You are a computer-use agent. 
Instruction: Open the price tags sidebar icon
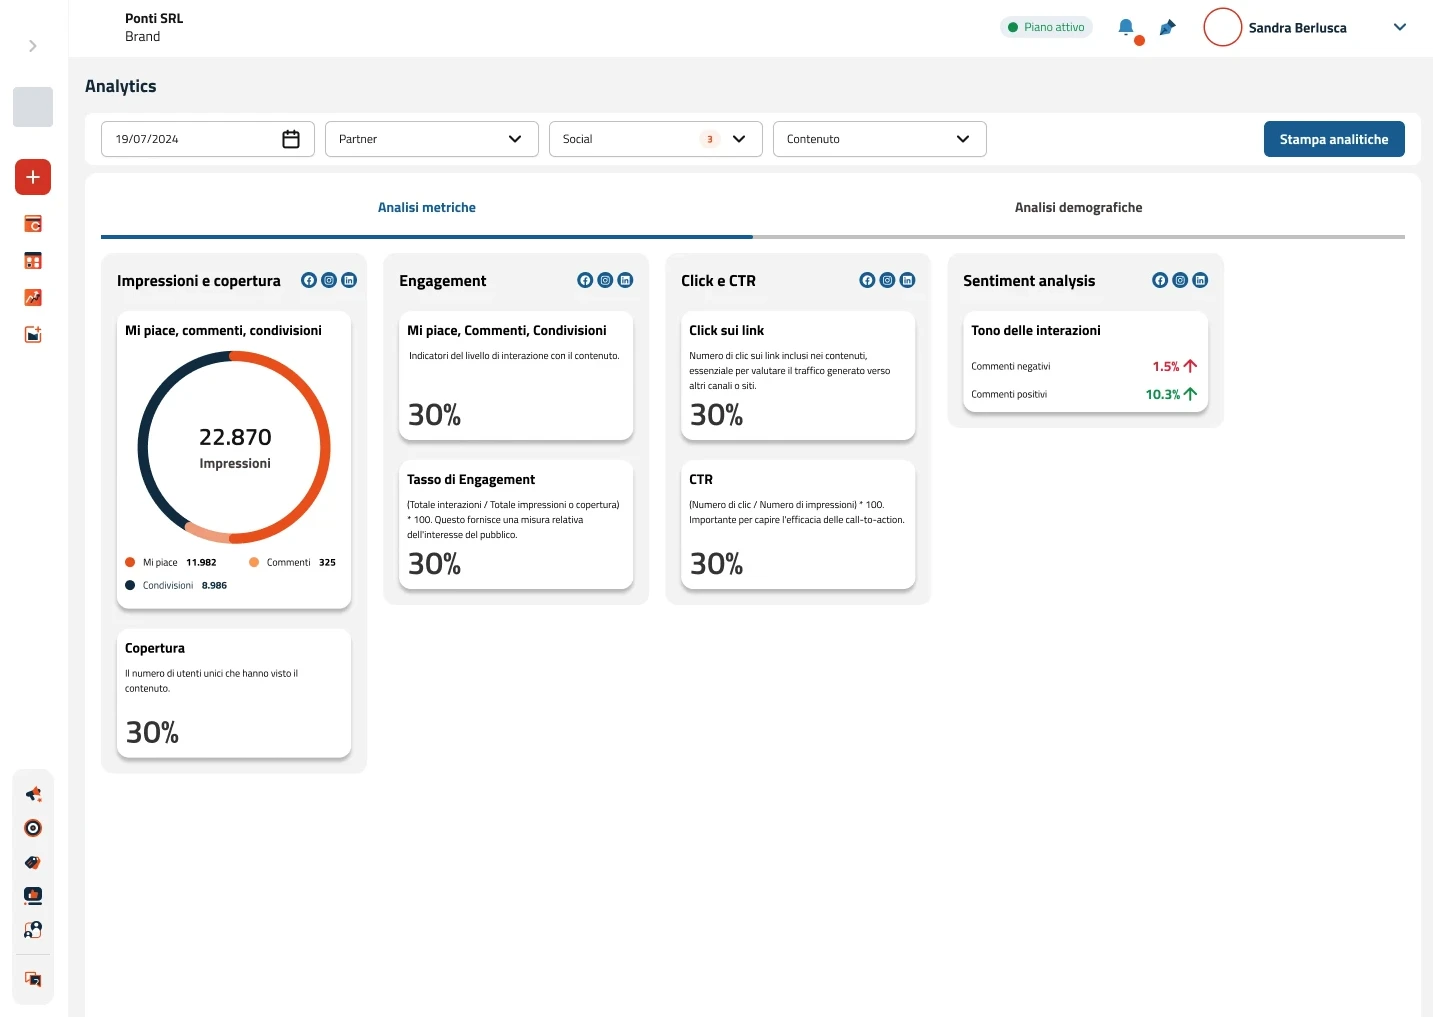pos(33,862)
